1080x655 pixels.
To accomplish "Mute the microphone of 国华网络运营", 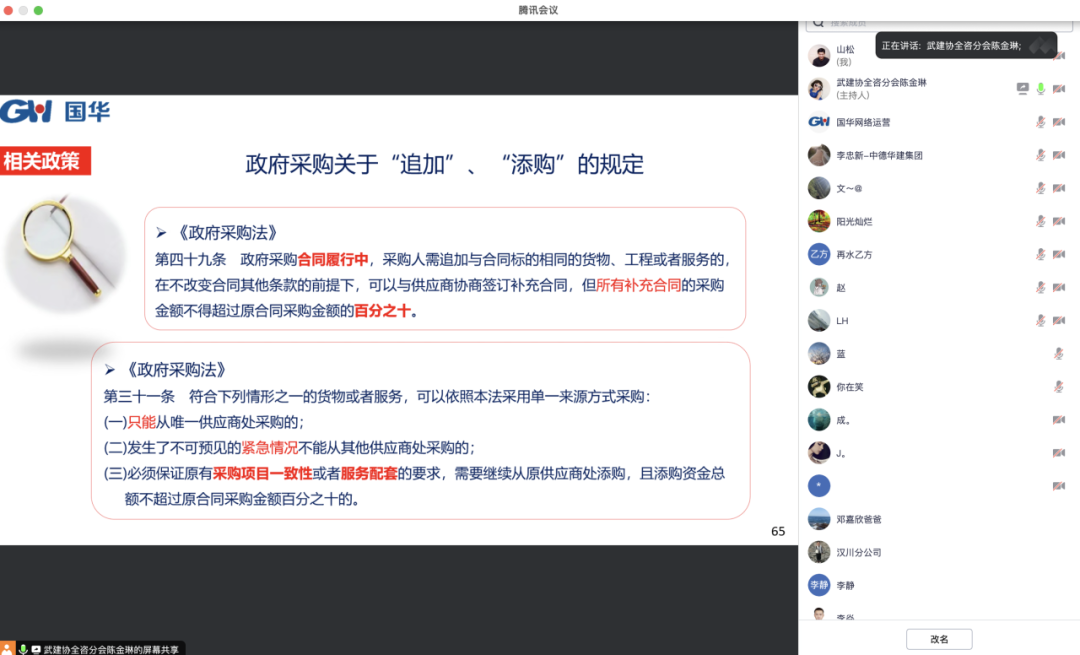I will [1040, 121].
